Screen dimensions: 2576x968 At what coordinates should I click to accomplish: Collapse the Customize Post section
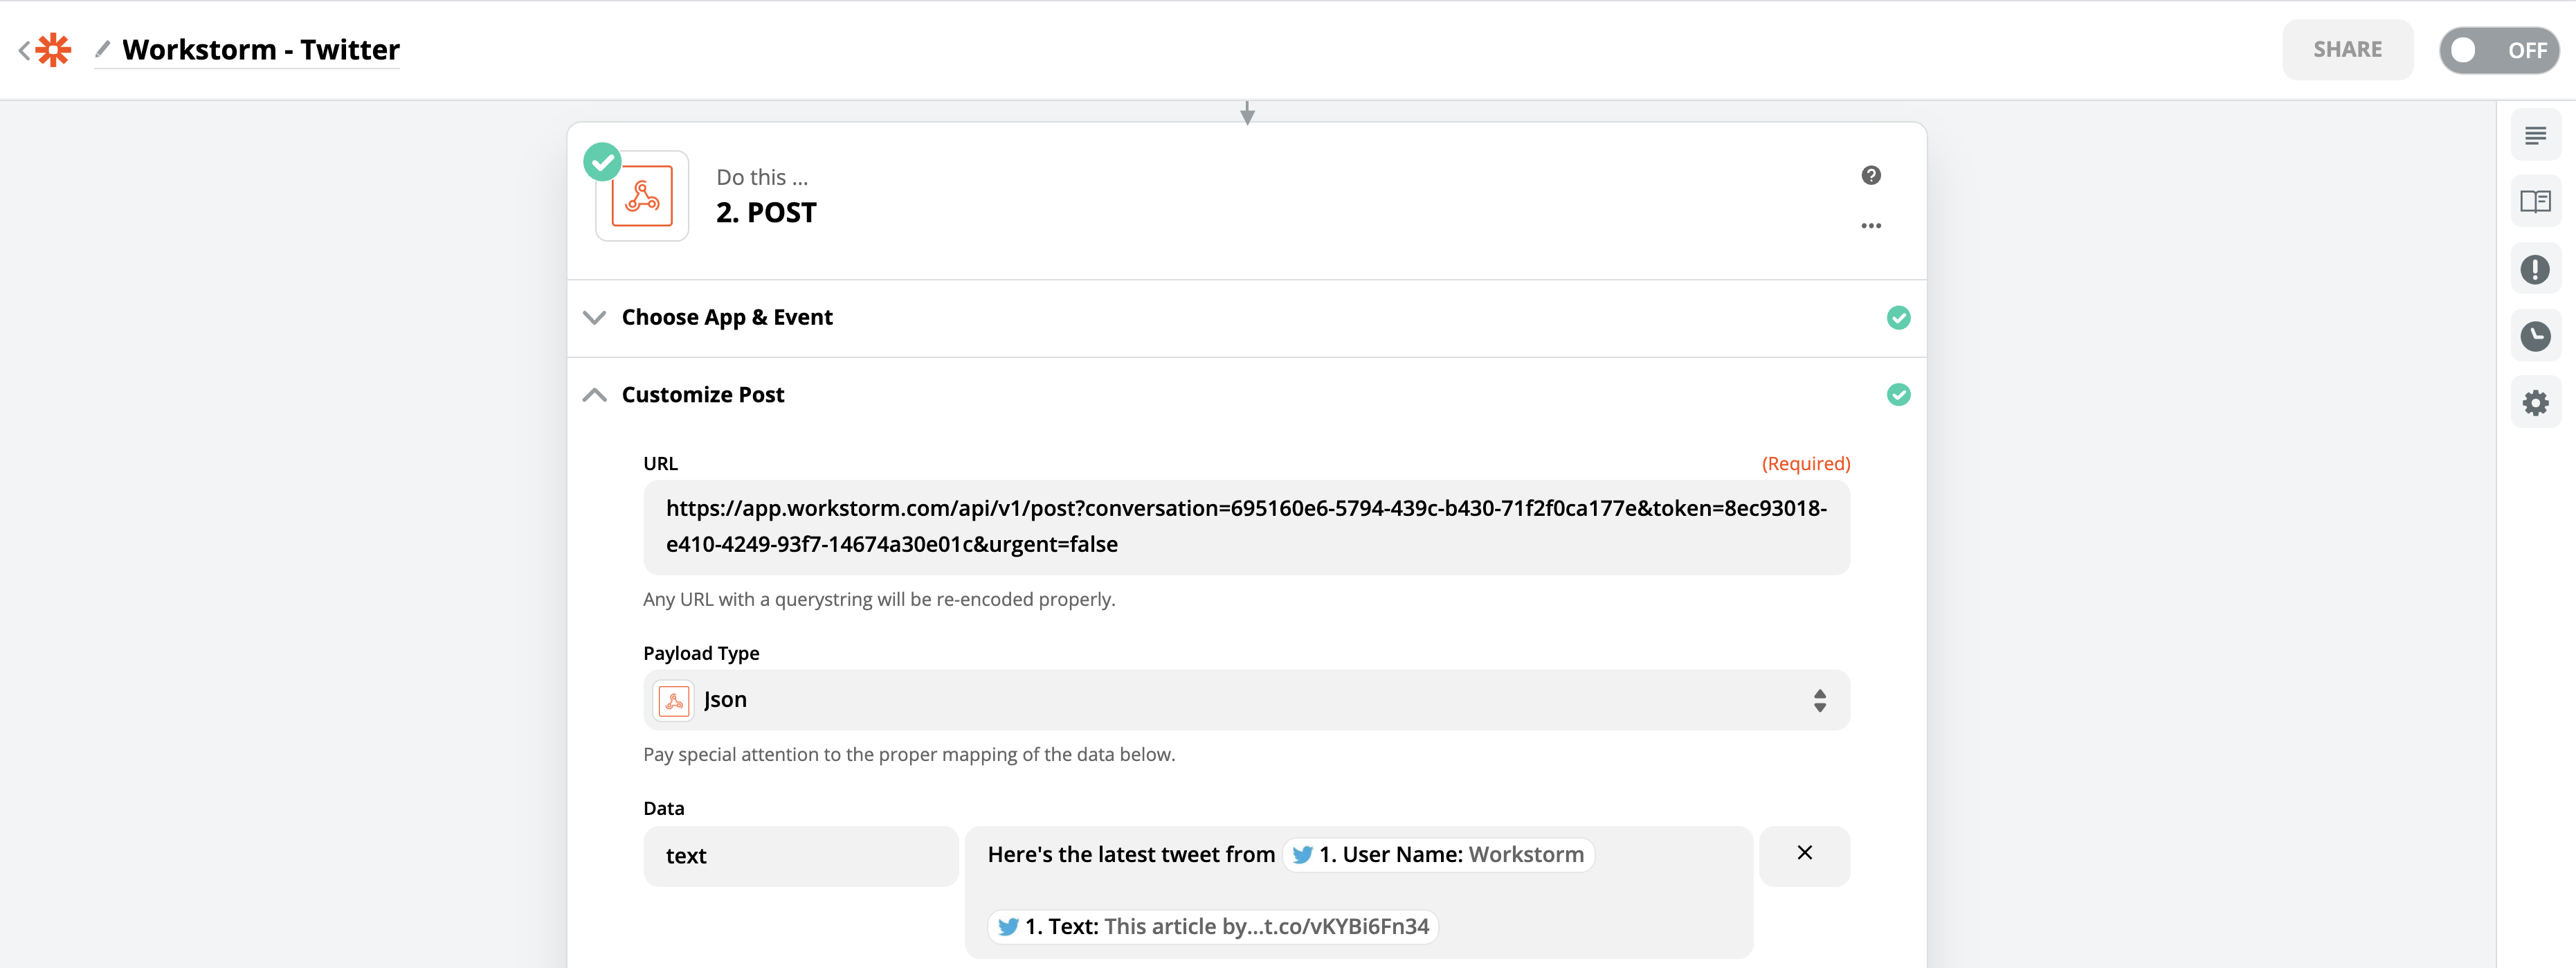click(1246, 395)
